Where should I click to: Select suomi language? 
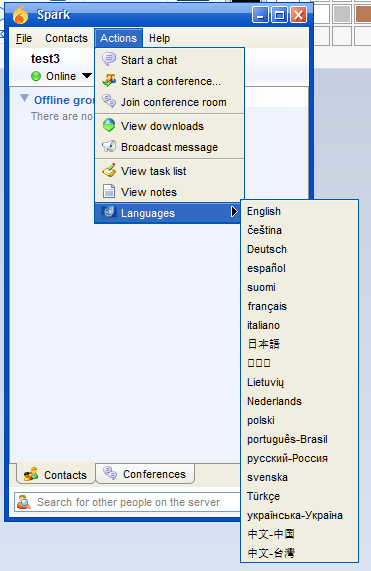[299, 287]
